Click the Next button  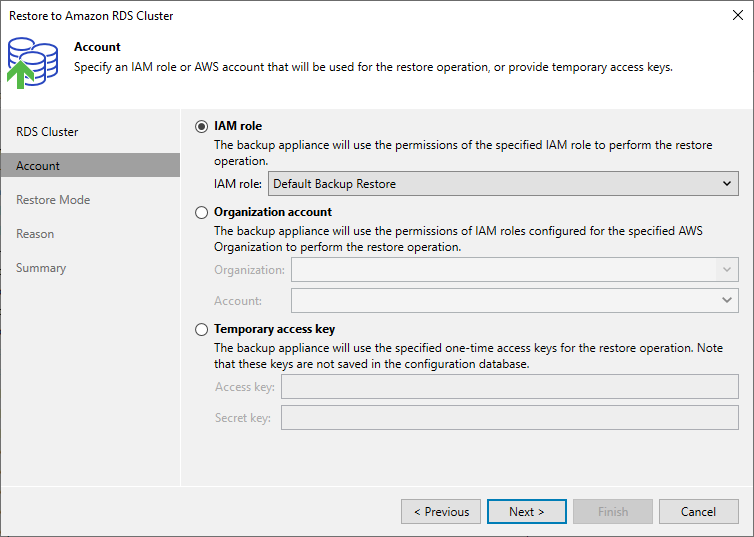pyautogui.click(x=527, y=512)
